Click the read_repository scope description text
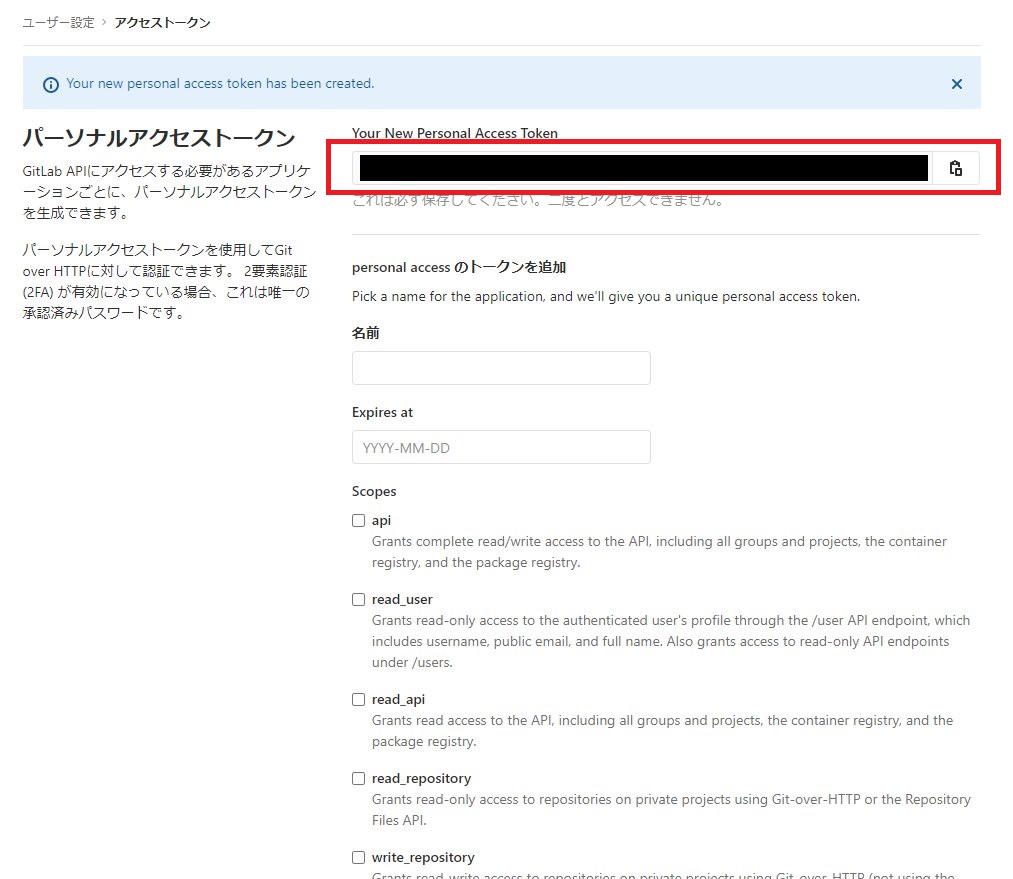 click(671, 810)
